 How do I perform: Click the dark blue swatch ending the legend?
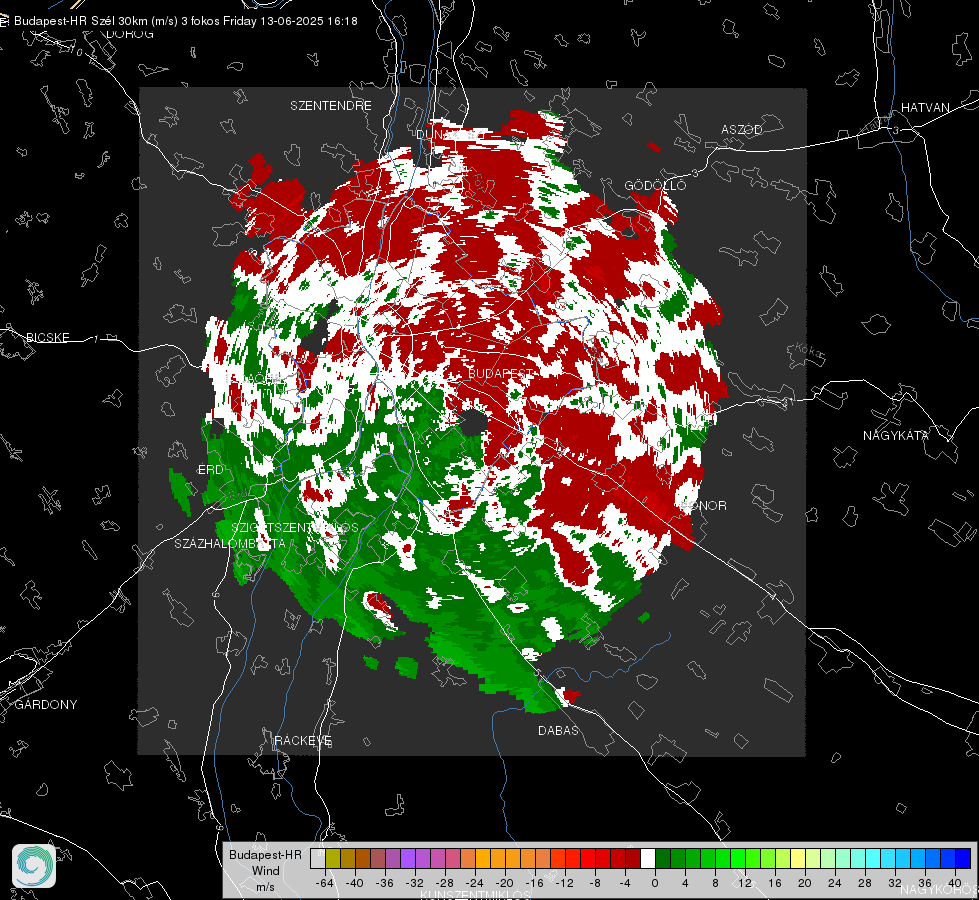point(963,859)
